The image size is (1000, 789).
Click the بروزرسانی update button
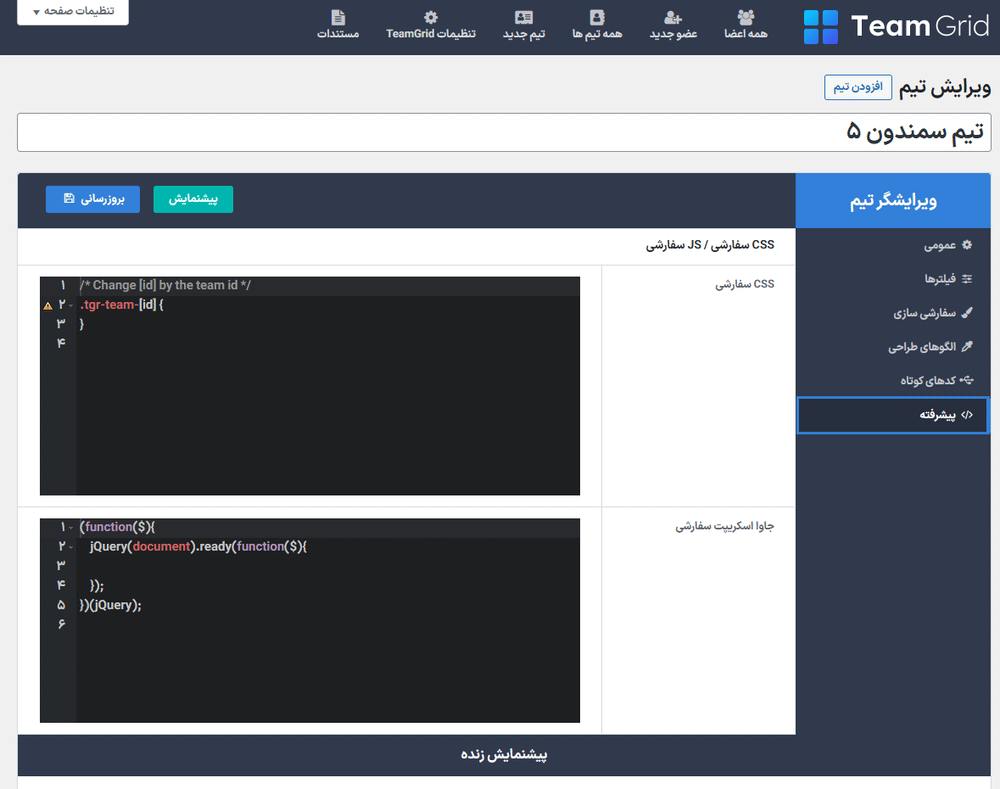point(93,199)
